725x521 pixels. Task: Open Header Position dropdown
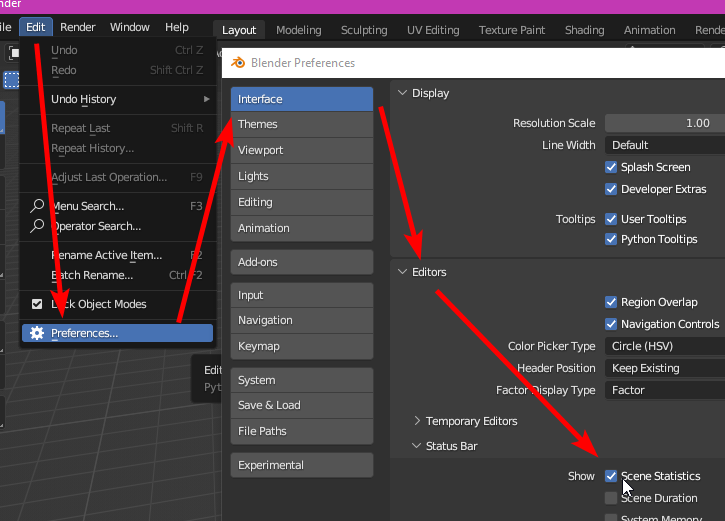coord(665,368)
